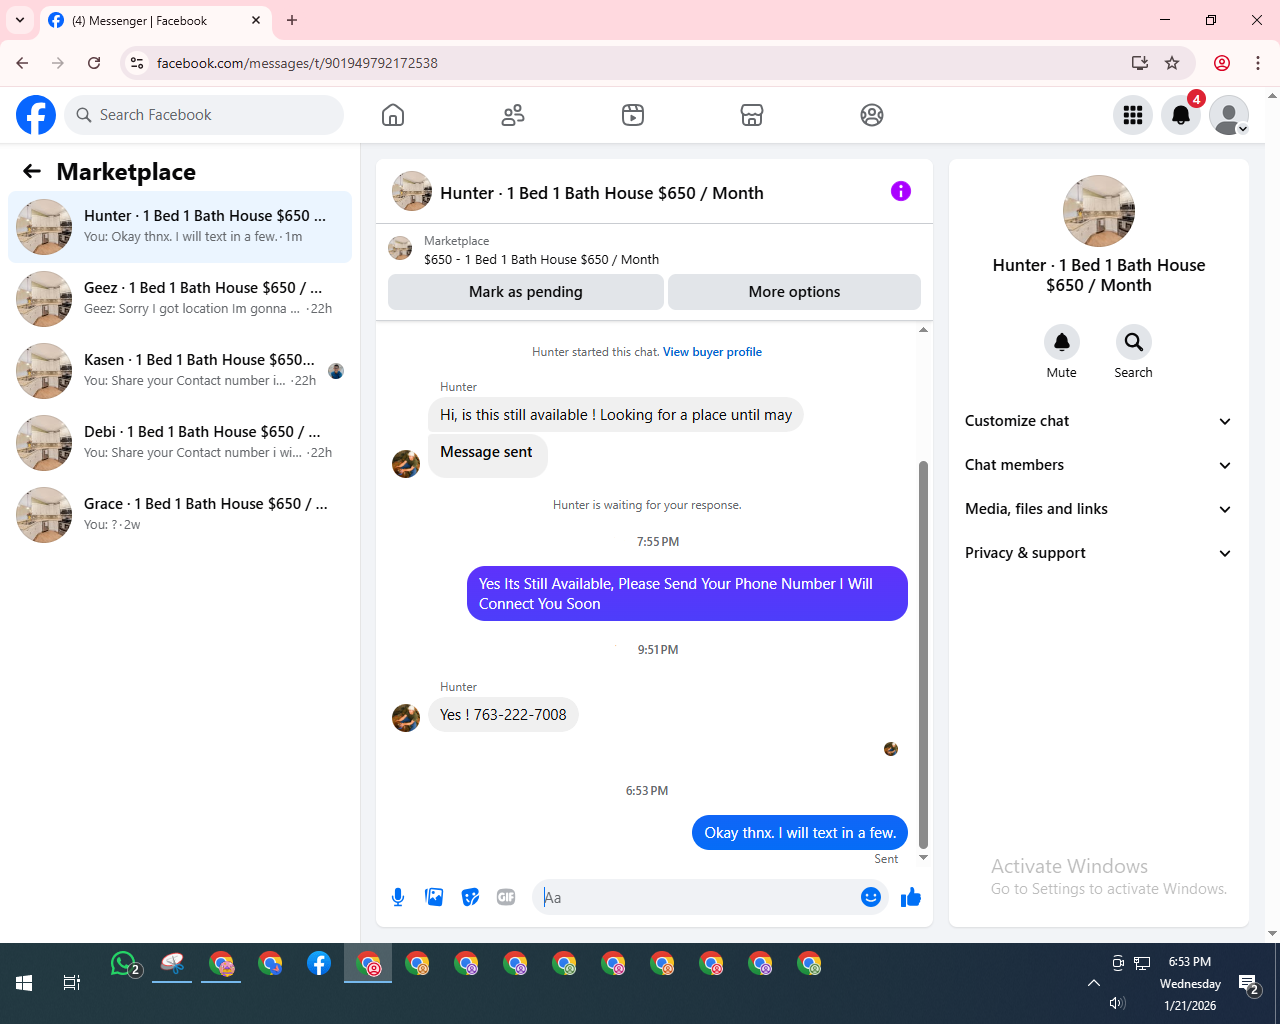1280x1024 pixels.
Task: Open the Notifications bell icon
Action: (1181, 115)
